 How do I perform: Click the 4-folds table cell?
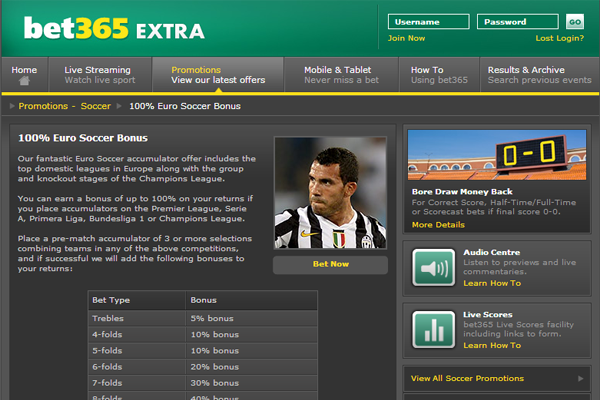137,335
